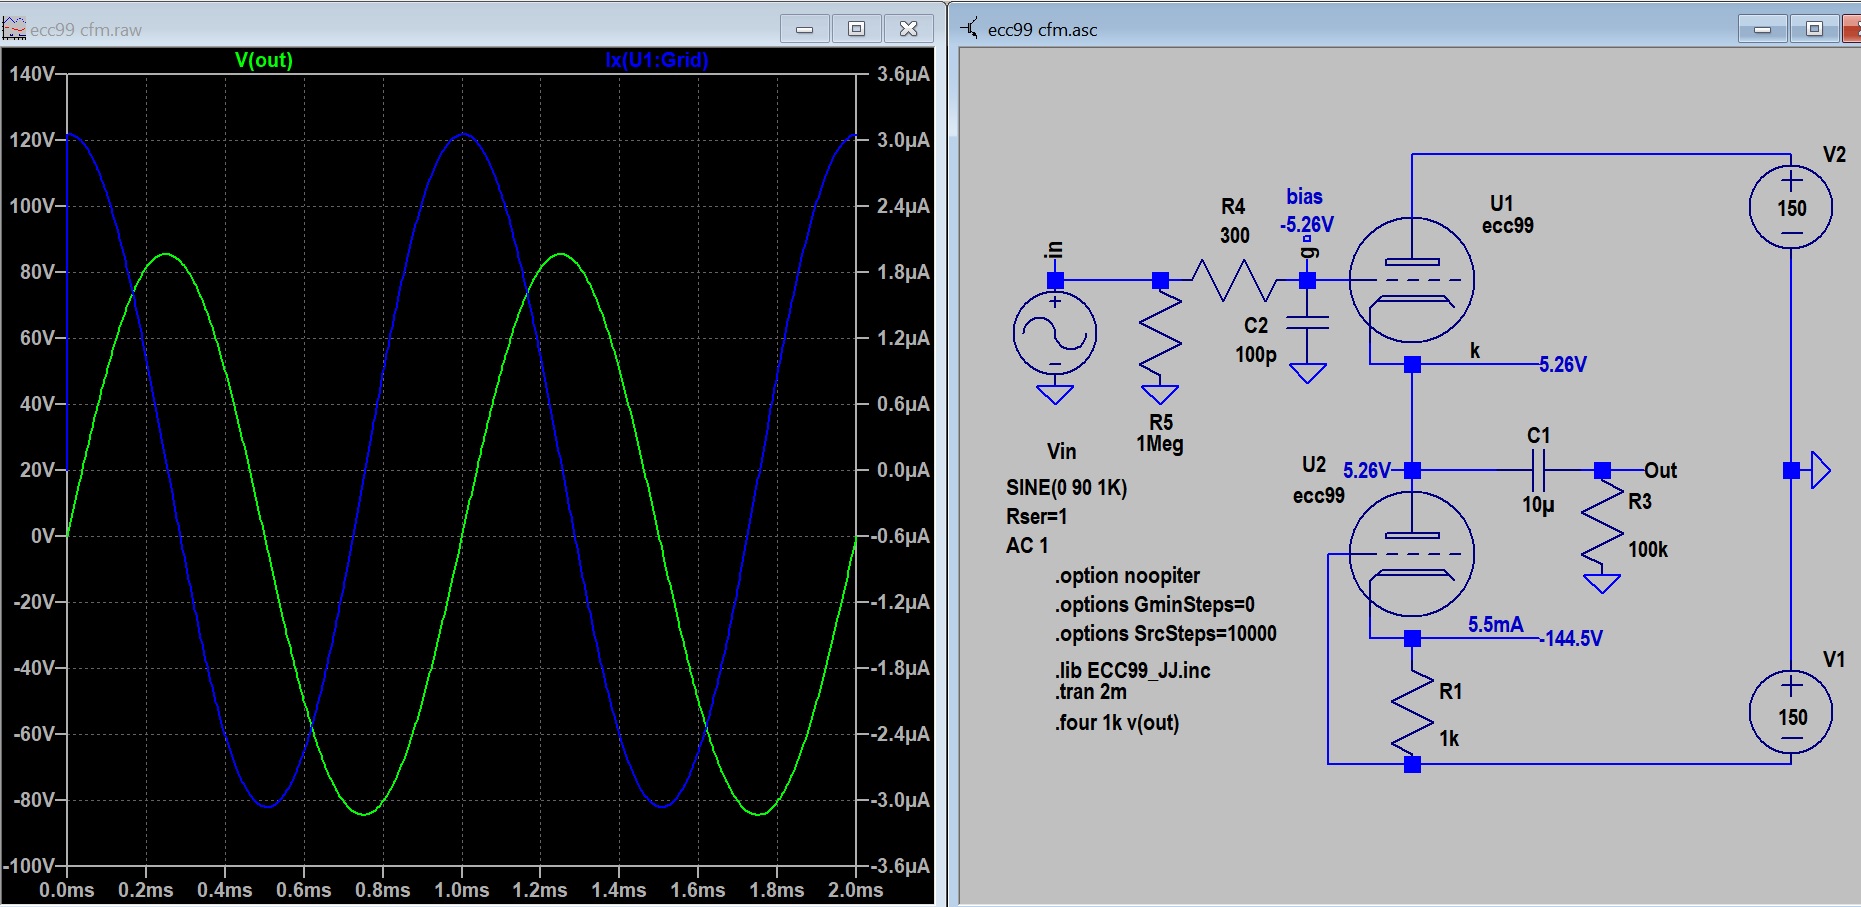Viewport: 1861px width, 907px height.
Task: Maximize the ecc99 cfm.raw waveform window
Action: tap(856, 29)
